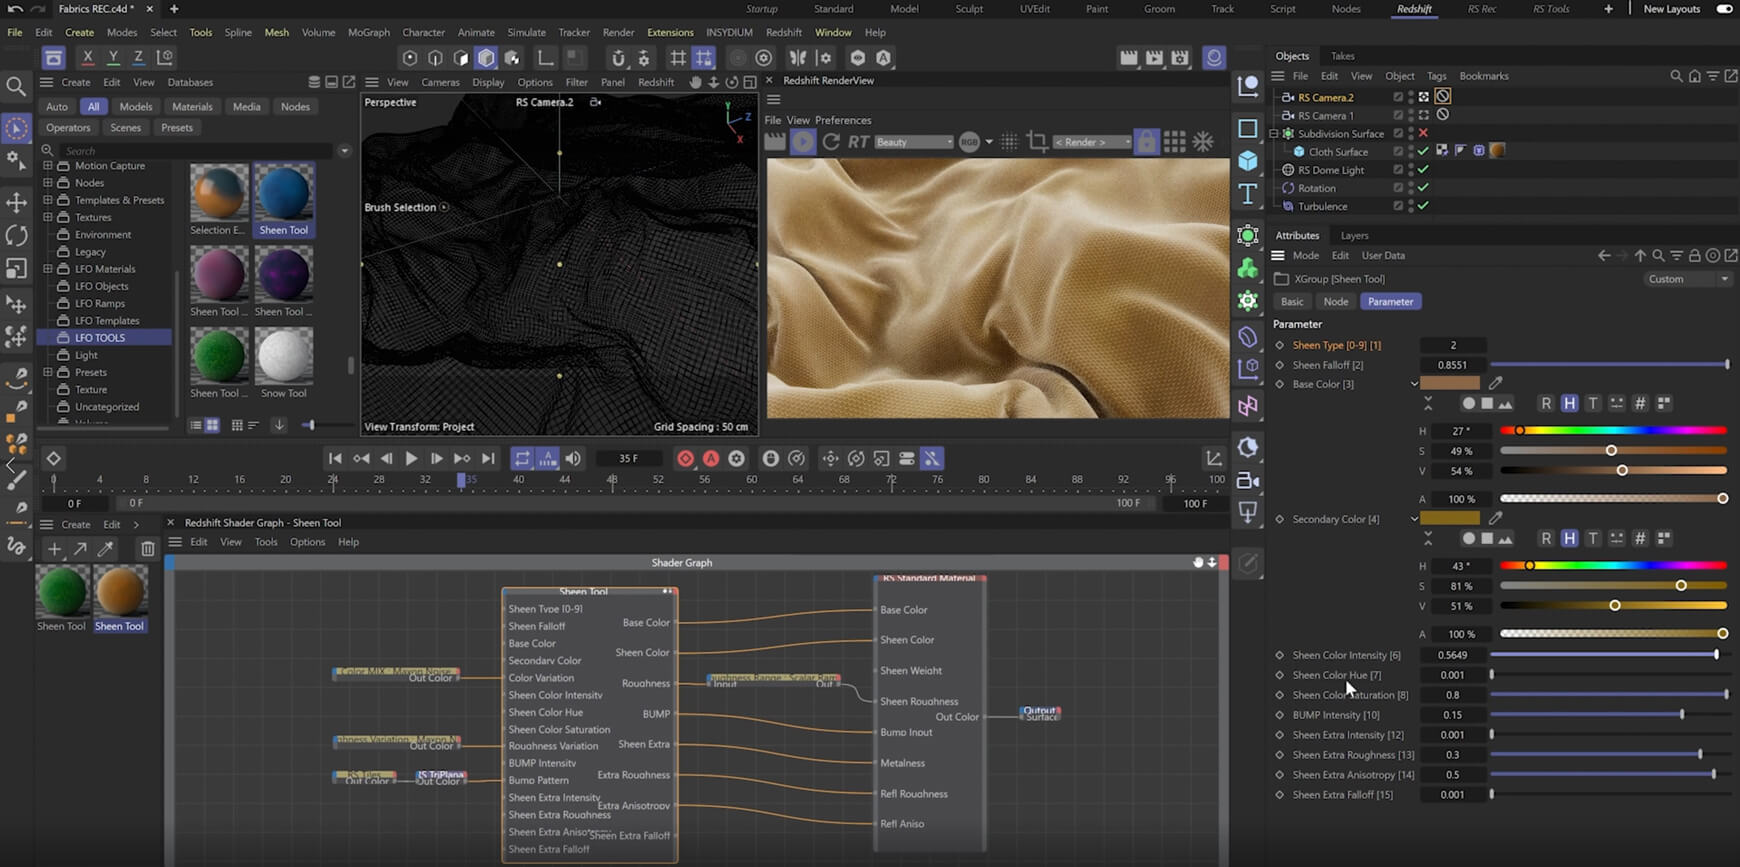Collapse the Subdivision Surface hierarchy
The image size is (1740, 867).
[1274, 133]
